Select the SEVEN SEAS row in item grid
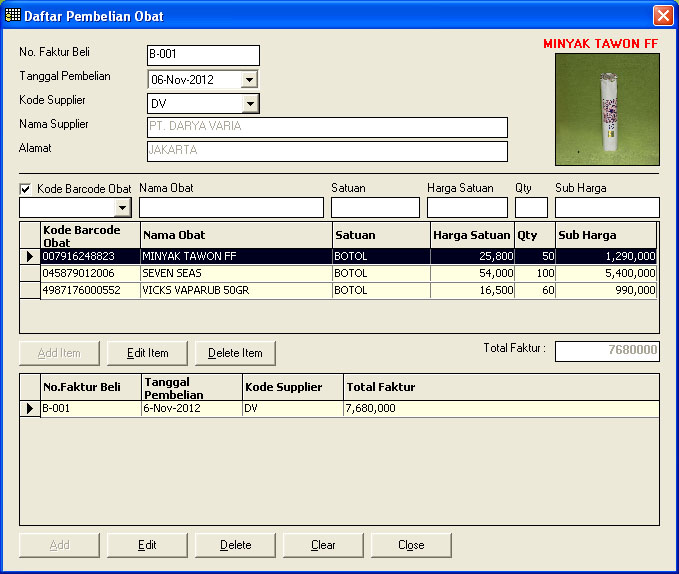This screenshot has width=679, height=574. (x=235, y=273)
